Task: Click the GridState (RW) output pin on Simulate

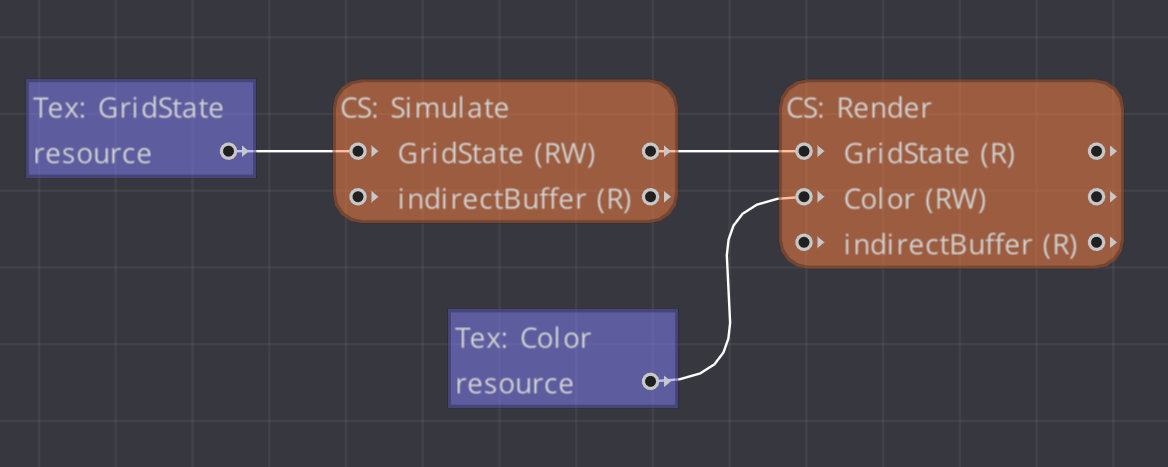Action: 651,152
